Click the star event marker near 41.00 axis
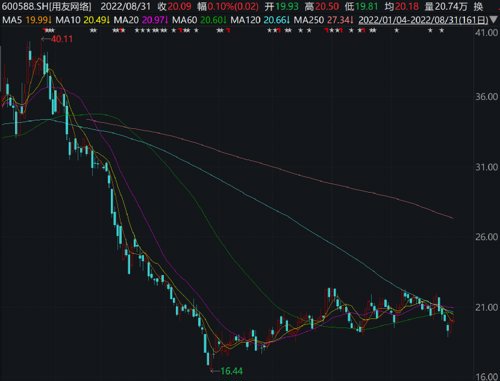The width and height of the screenshot is (500, 381). click(441, 31)
